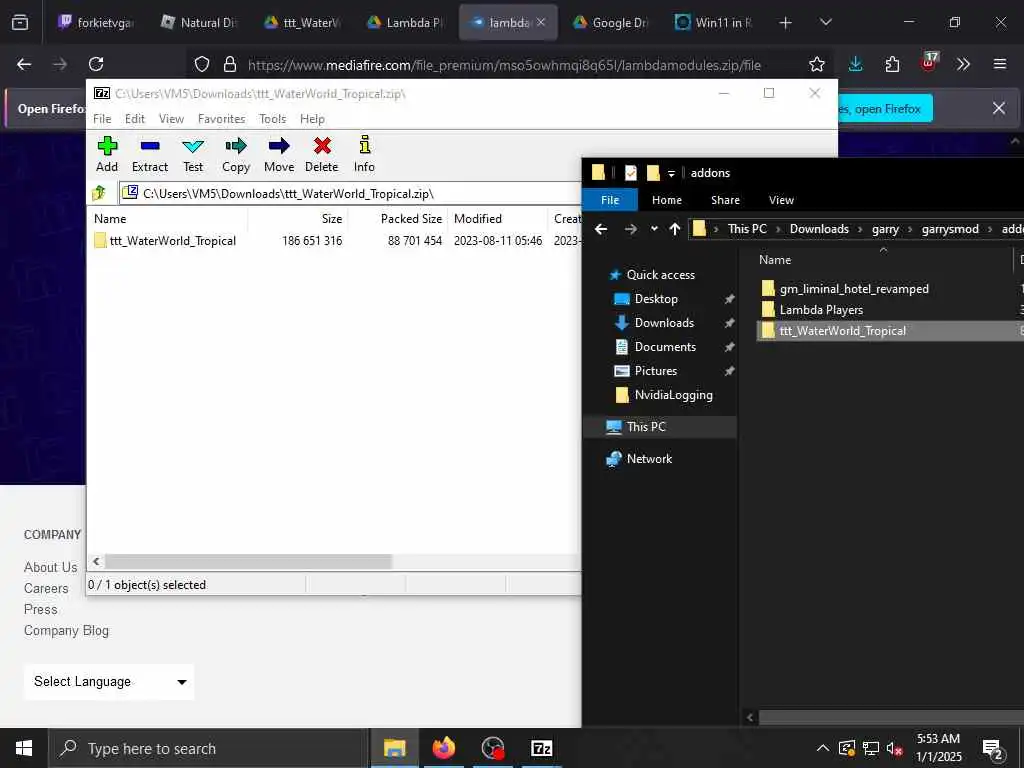Go up one level in File Explorer
The image size is (1024, 768).
(x=675, y=229)
